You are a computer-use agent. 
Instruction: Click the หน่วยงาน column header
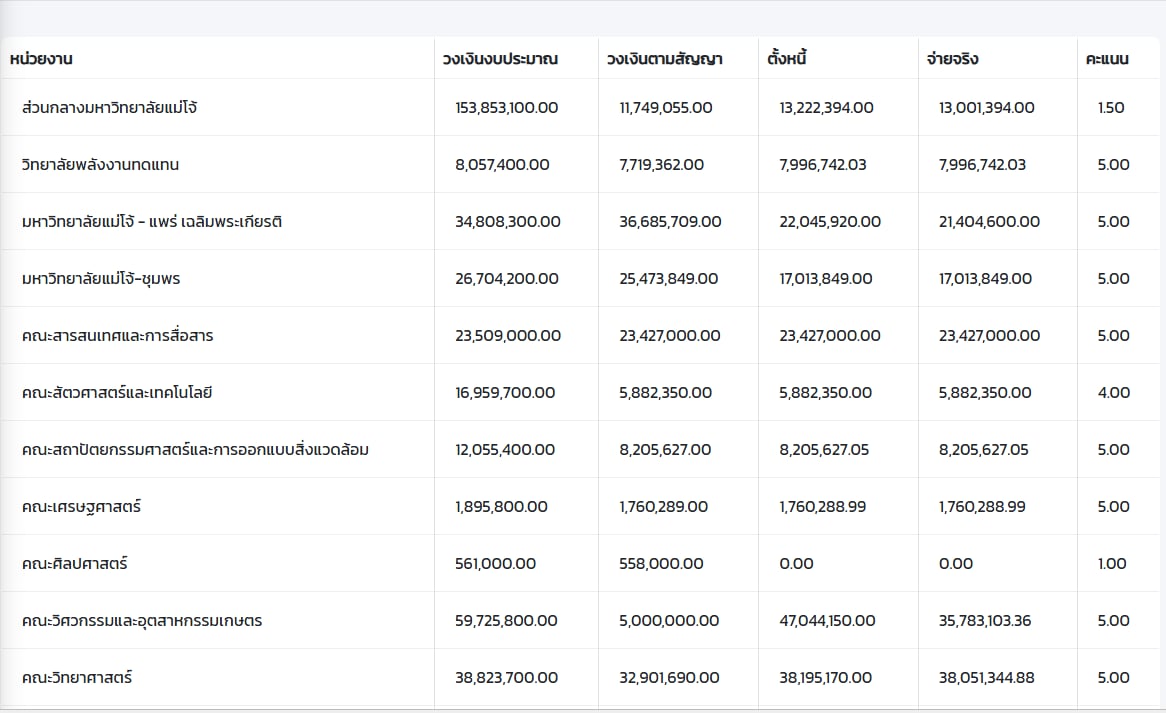(41, 59)
